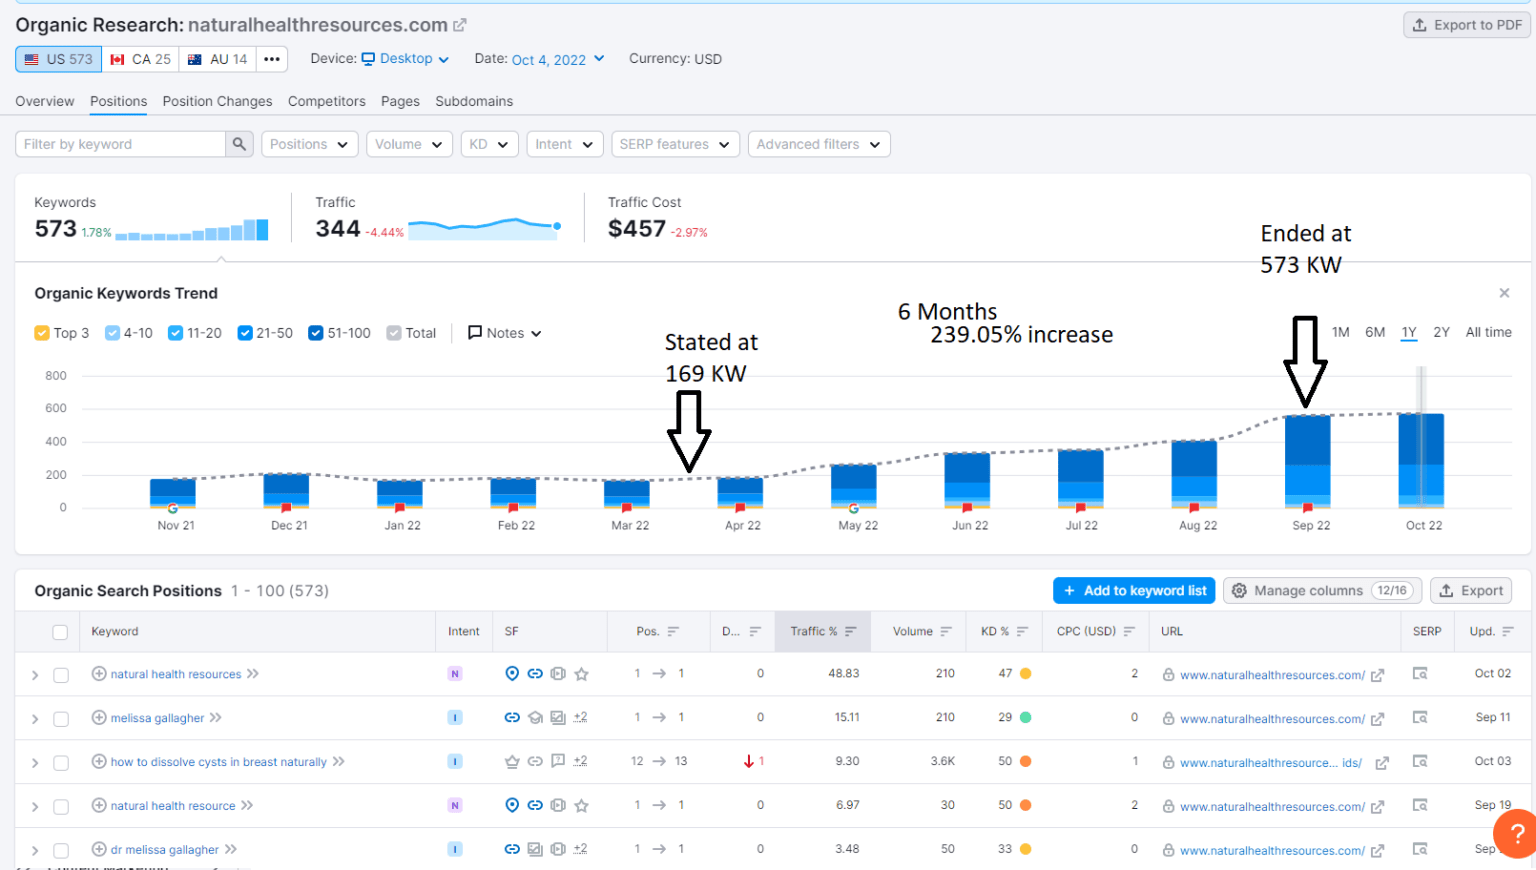The image size is (1536, 870).
Task: Click the Upd. column sort icon
Action: [x=1508, y=631]
